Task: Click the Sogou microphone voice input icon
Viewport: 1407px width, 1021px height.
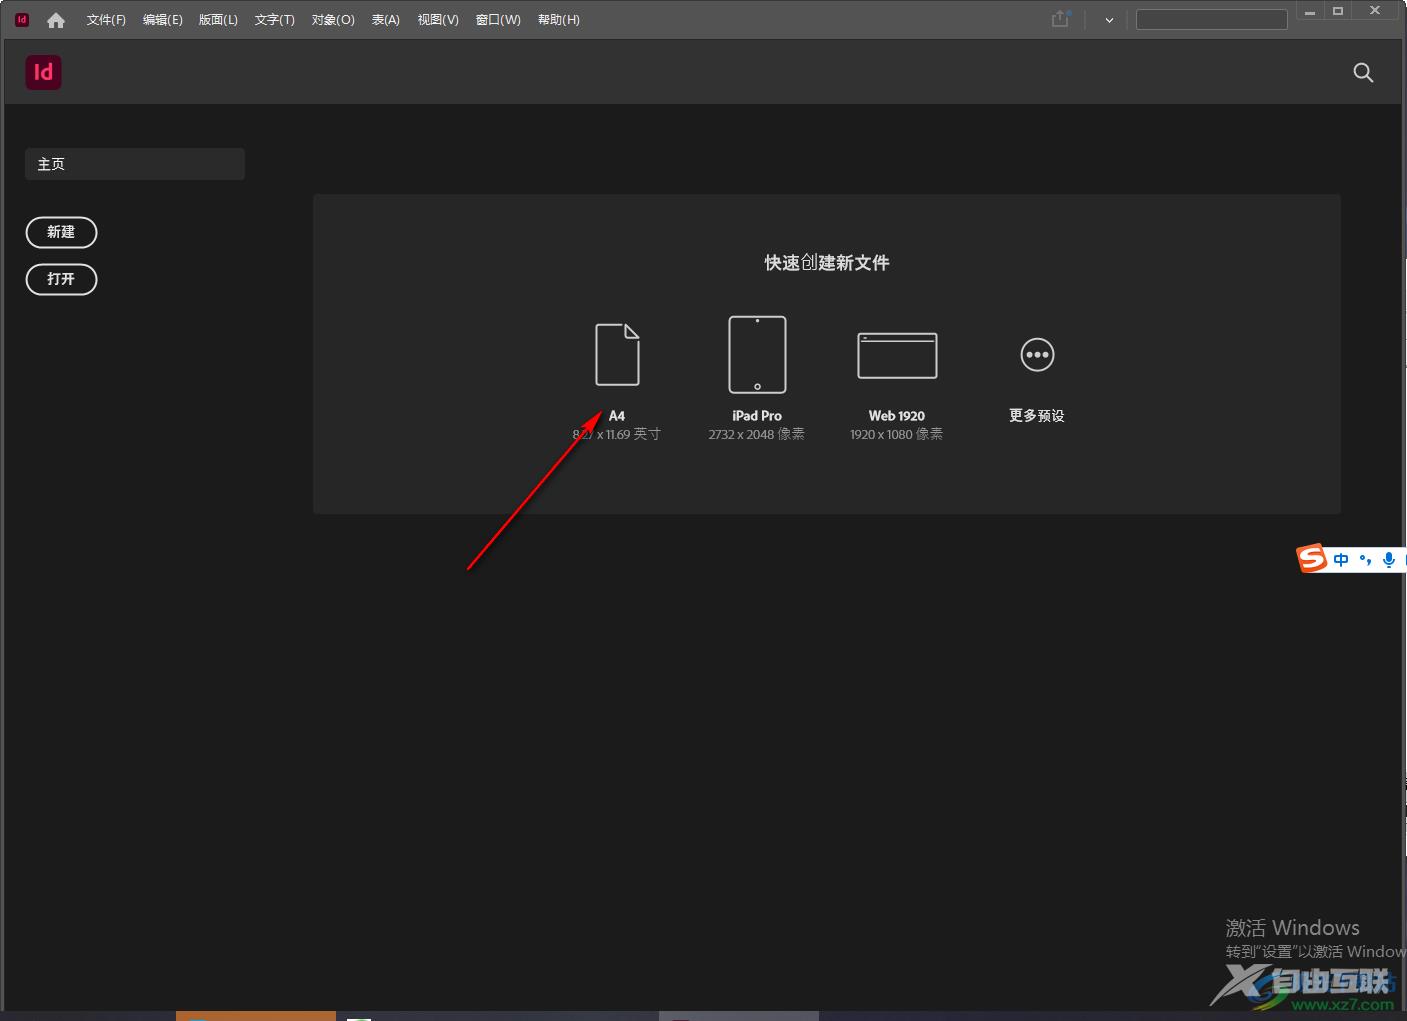Action: tap(1388, 560)
